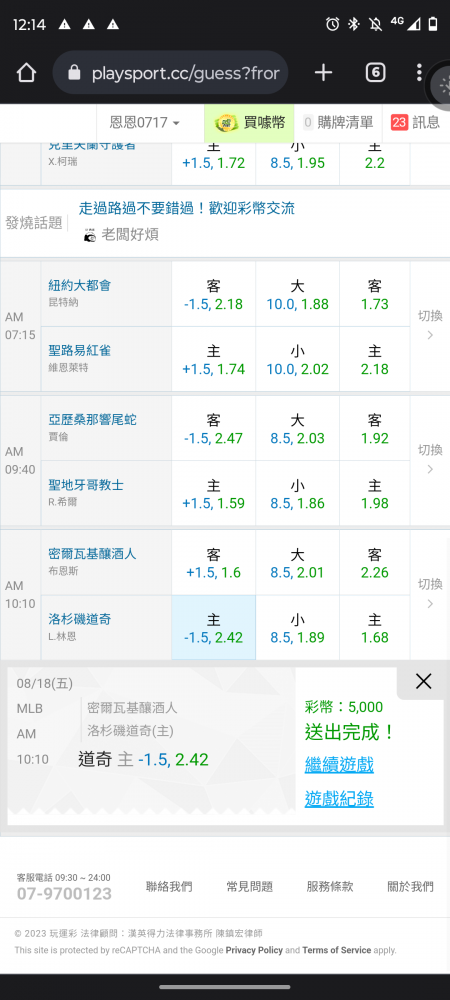Close the bet confirmation panel
The height and width of the screenshot is (1000, 450).
(x=423, y=681)
